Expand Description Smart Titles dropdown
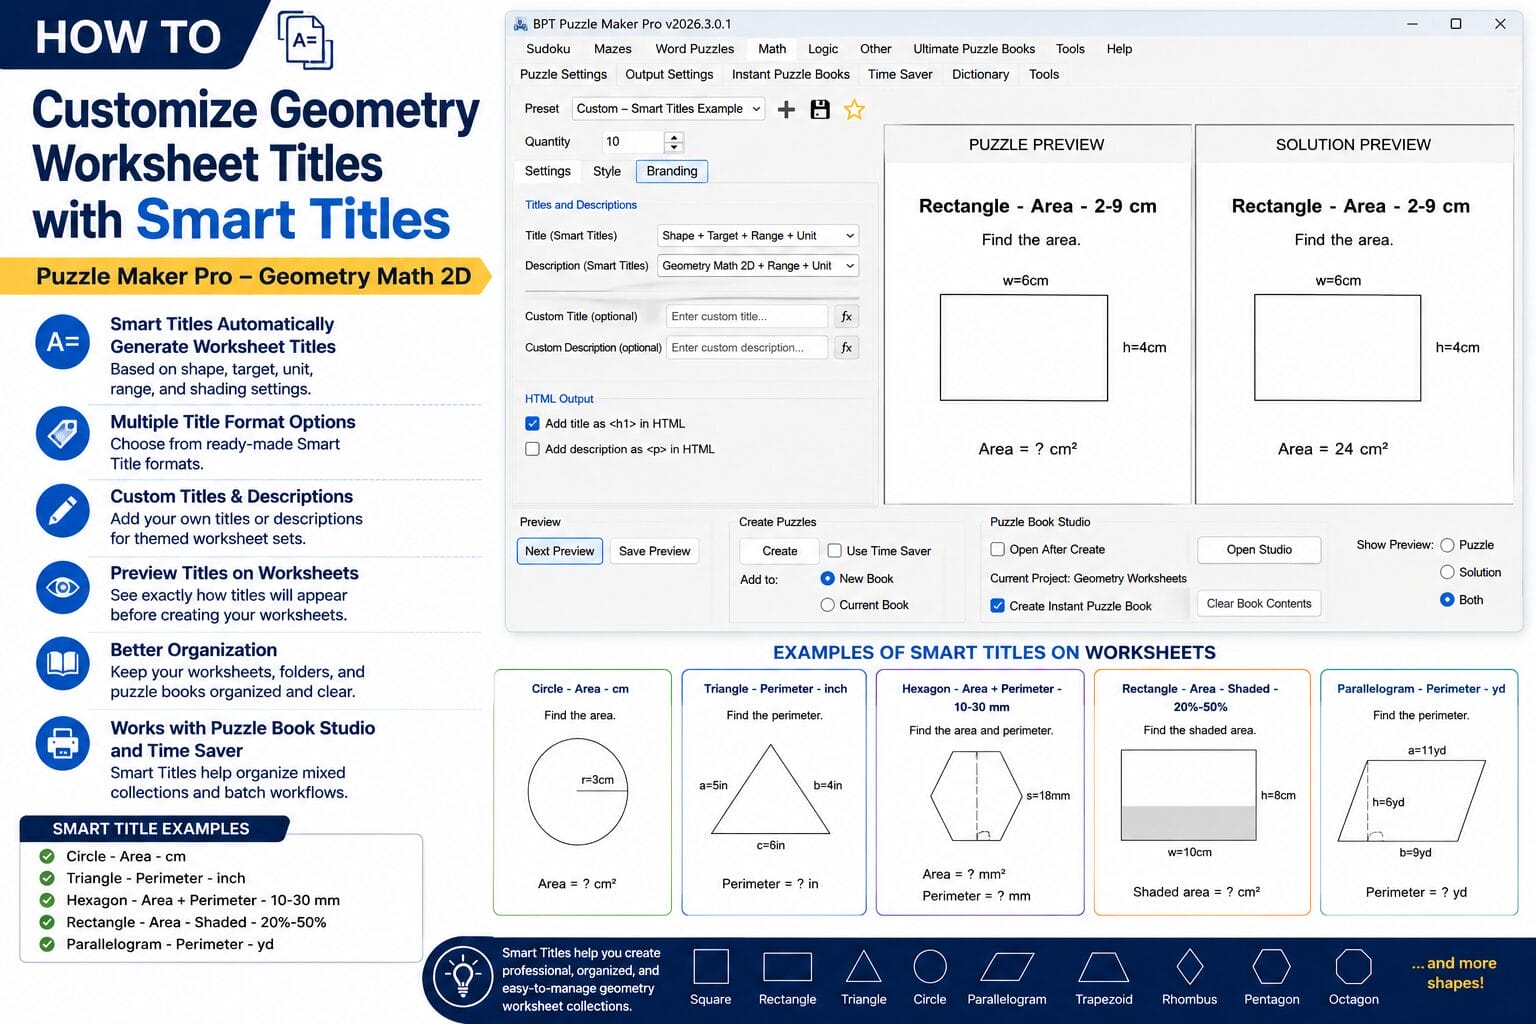 [759, 266]
